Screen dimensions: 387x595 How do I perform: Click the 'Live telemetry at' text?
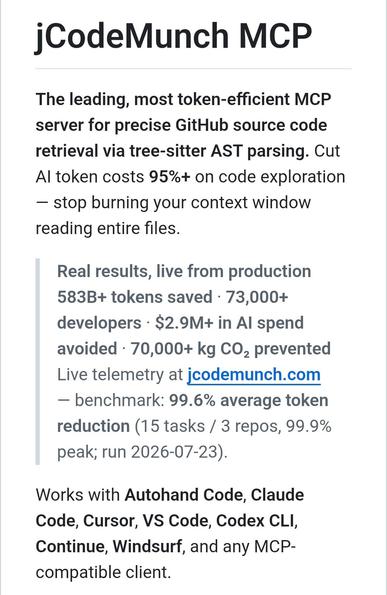click(120, 375)
